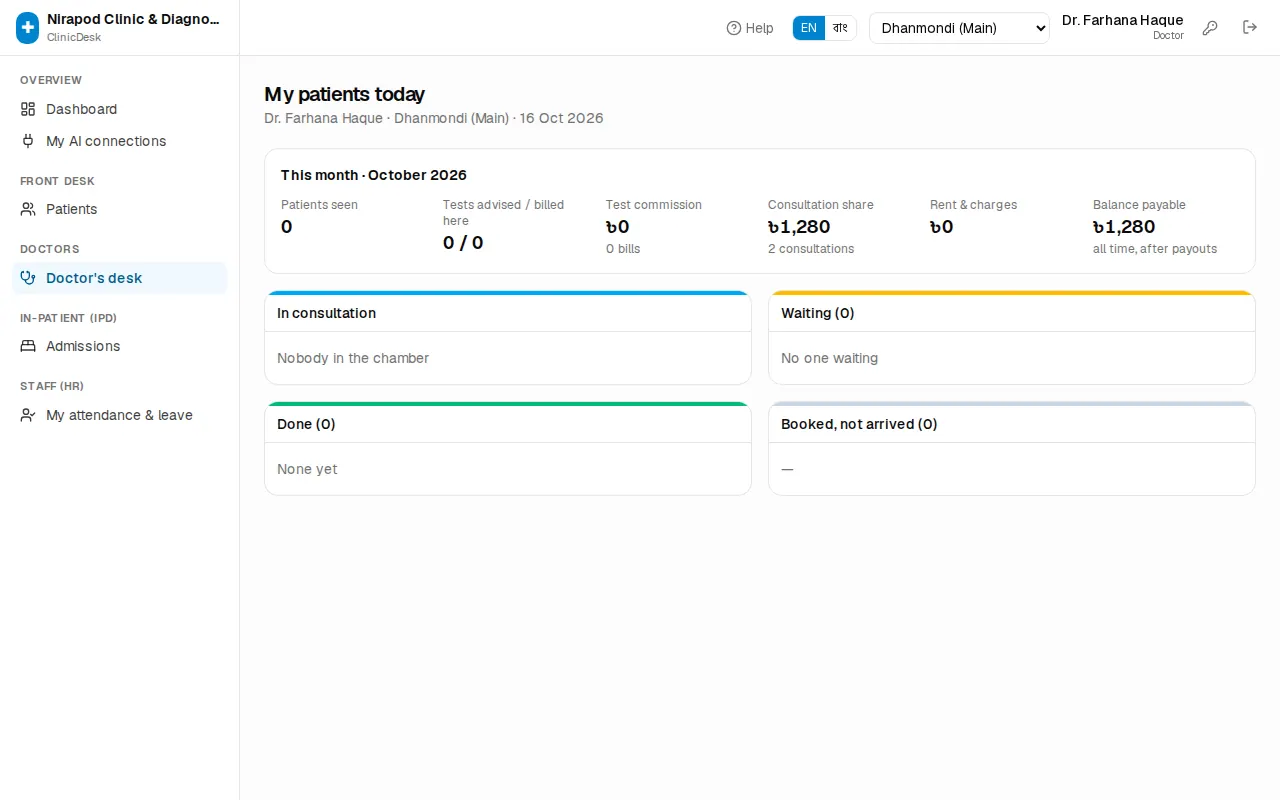The image size is (1280, 800).
Task: Click the In consultation panel header
Action: point(508,313)
